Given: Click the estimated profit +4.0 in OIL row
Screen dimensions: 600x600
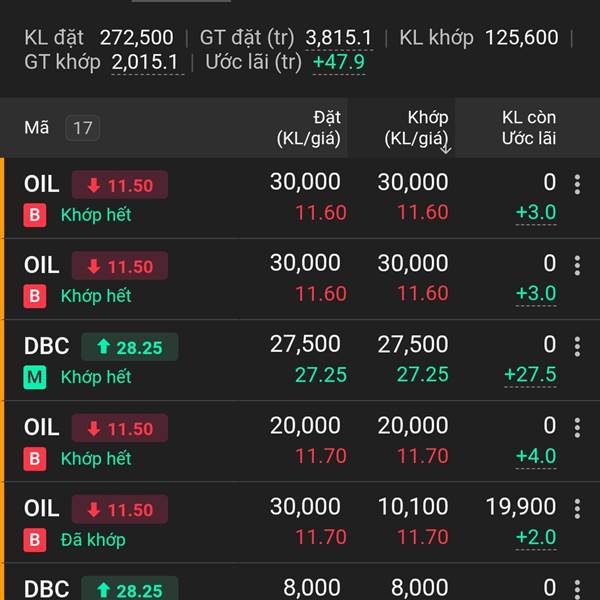Looking at the screenshot, I should [x=536, y=456].
